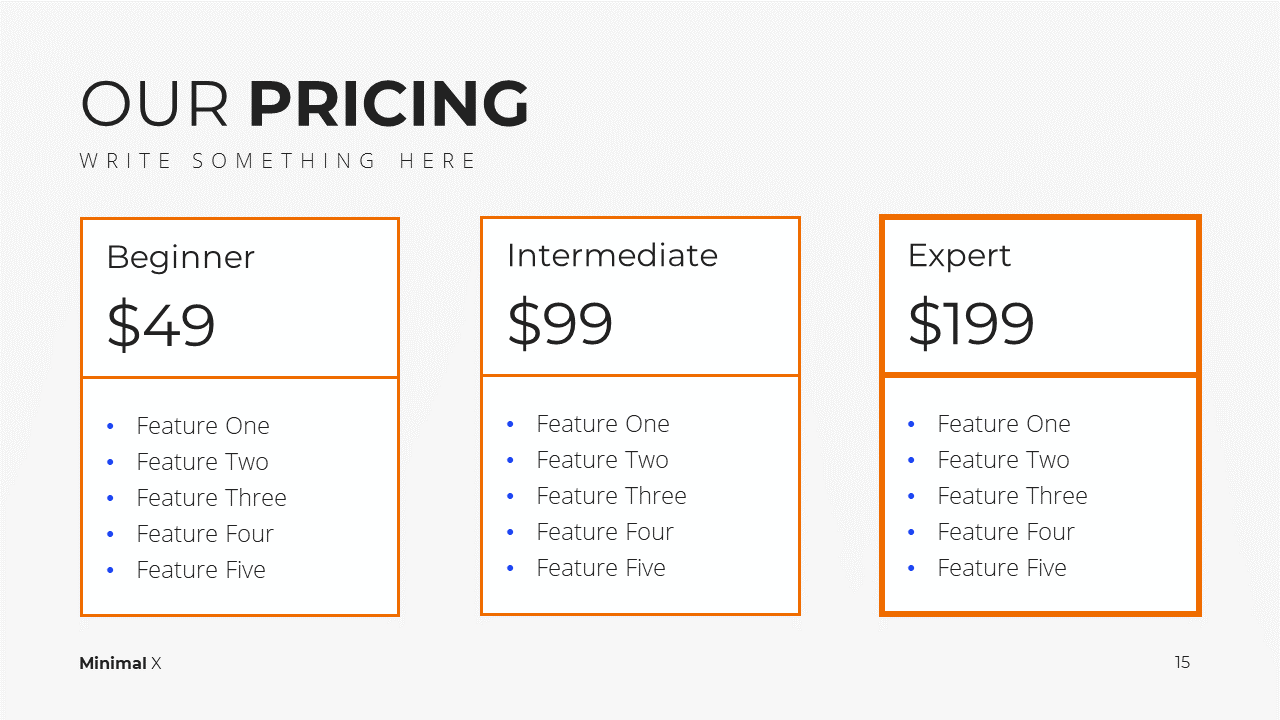Click the WRITE SOMETHING HERE subtitle
The width and height of the screenshot is (1280, 720).
point(279,161)
